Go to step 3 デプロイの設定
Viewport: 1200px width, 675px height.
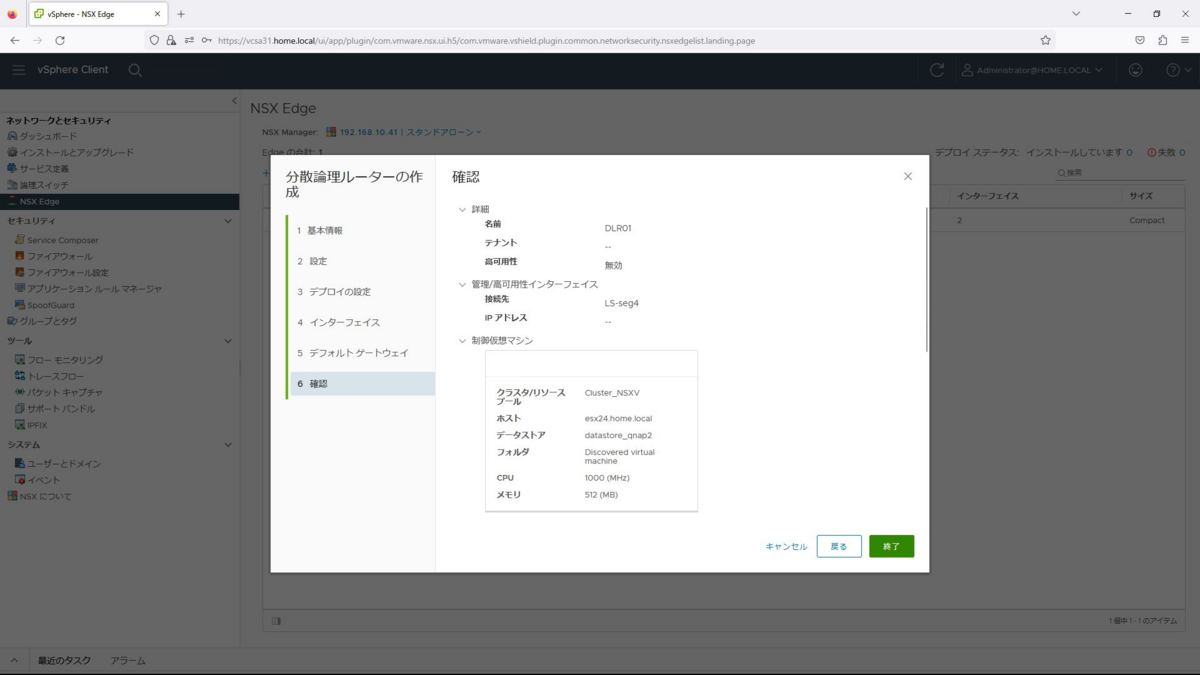point(362,292)
